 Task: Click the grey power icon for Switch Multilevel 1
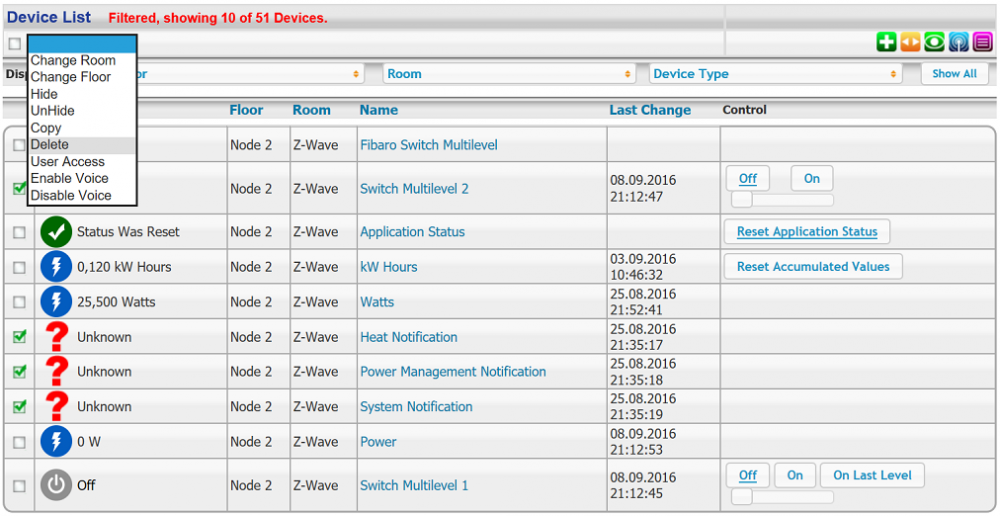(x=56, y=485)
